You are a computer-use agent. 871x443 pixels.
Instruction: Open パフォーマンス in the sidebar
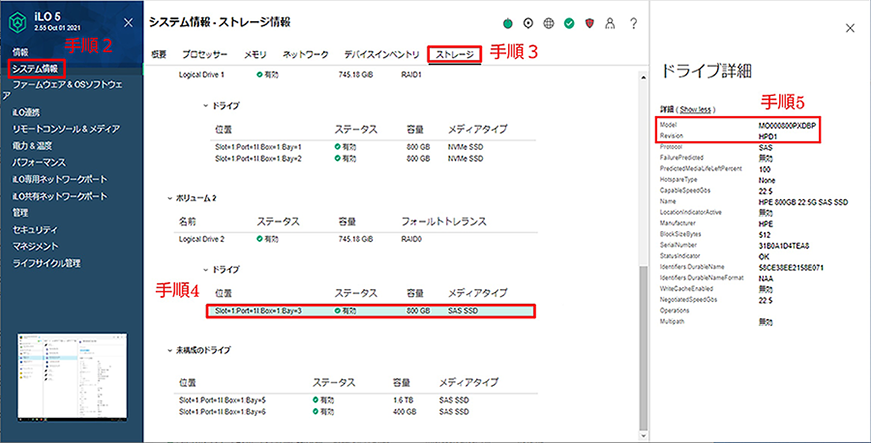pyautogui.click(x=39, y=162)
